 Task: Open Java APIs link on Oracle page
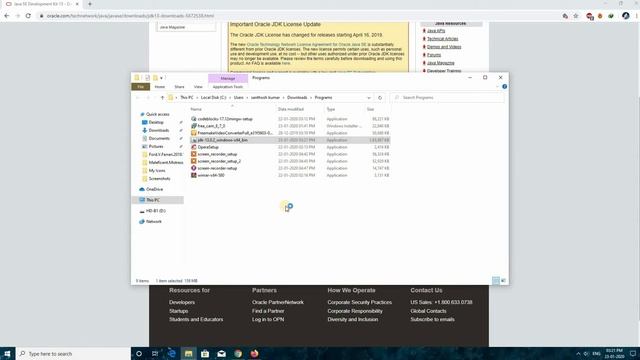pos(436,31)
